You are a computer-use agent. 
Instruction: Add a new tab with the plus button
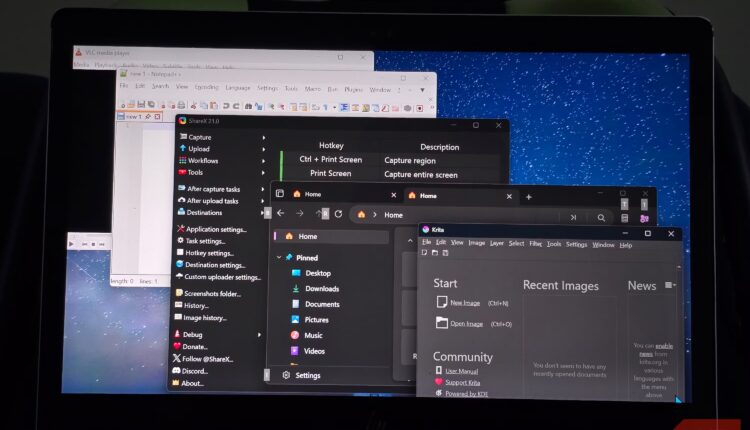coord(529,197)
